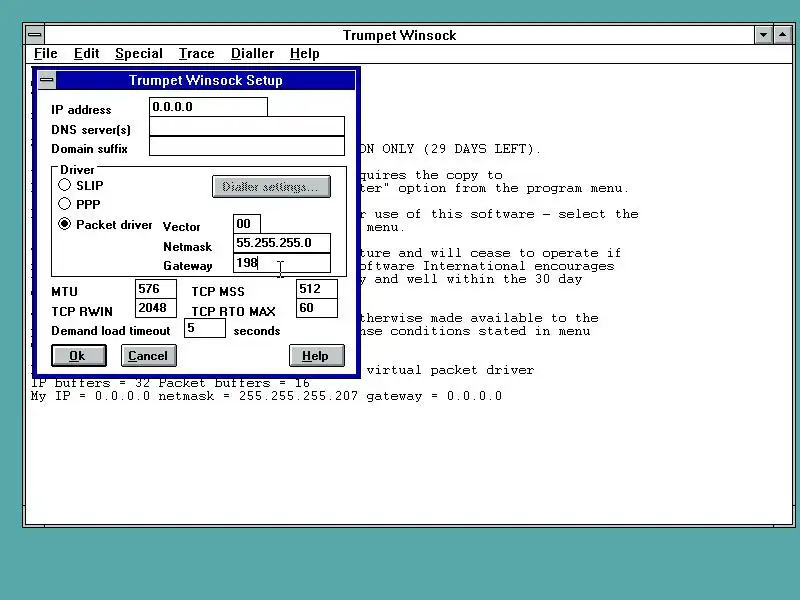This screenshot has width=800, height=600.
Task: Click the '29 DAYS LEFT' text
Action: (478, 149)
